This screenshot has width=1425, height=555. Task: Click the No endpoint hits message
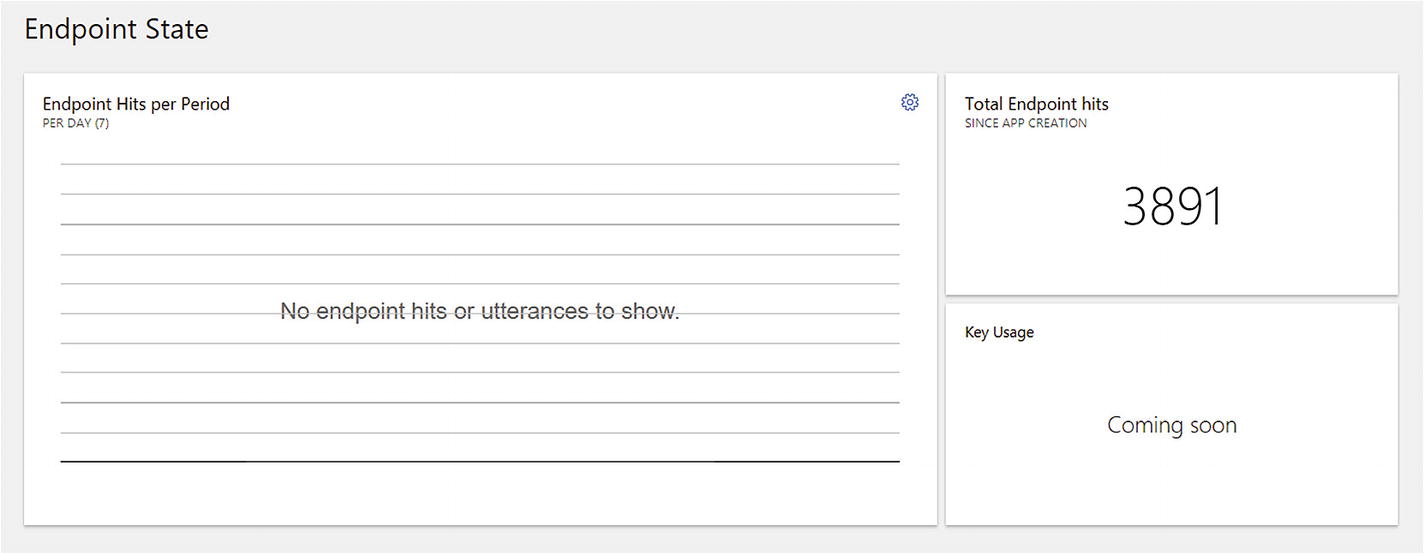[x=480, y=311]
